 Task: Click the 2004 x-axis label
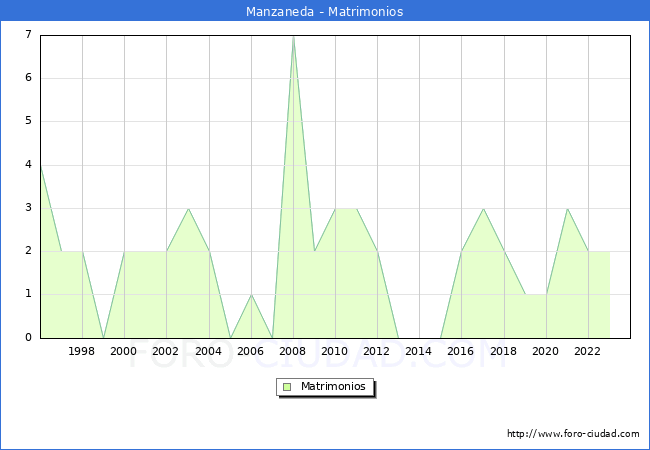pos(209,351)
